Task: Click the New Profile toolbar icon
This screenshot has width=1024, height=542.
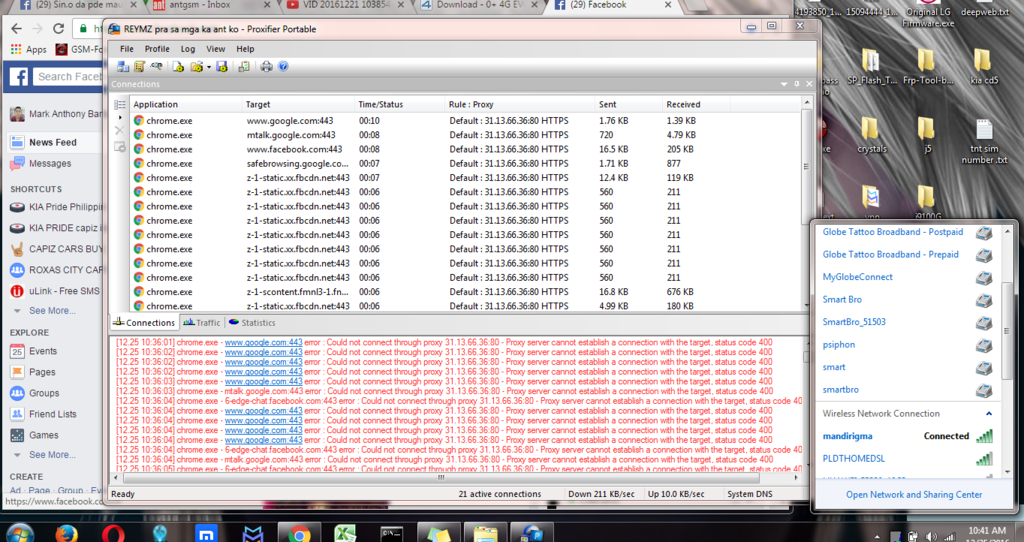Action: tap(178, 67)
